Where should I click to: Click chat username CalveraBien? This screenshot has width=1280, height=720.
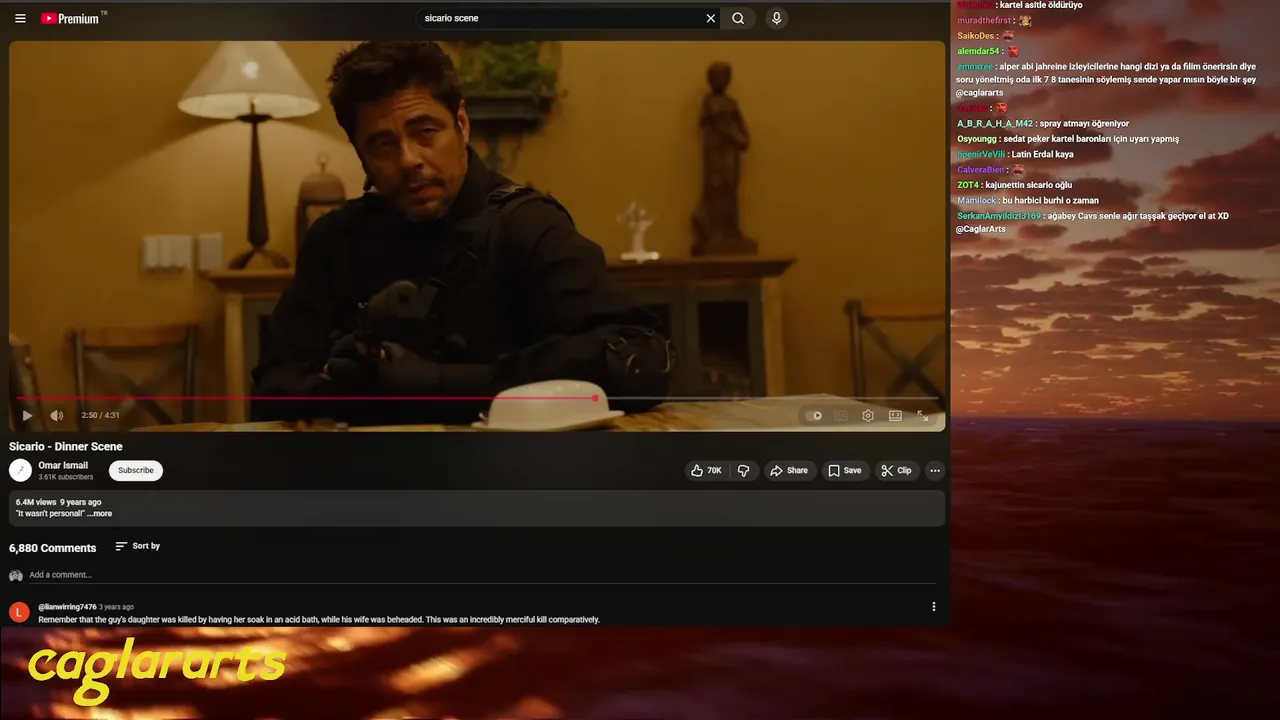pyautogui.click(x=980, y=170)
